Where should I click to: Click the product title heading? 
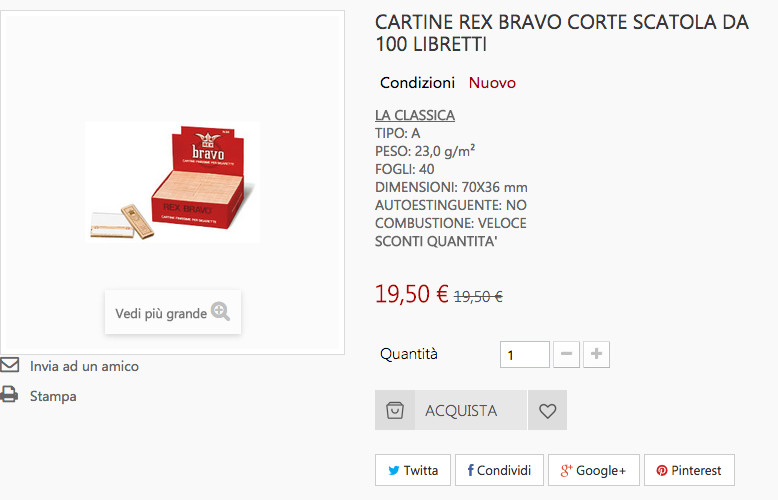(561, 33)
